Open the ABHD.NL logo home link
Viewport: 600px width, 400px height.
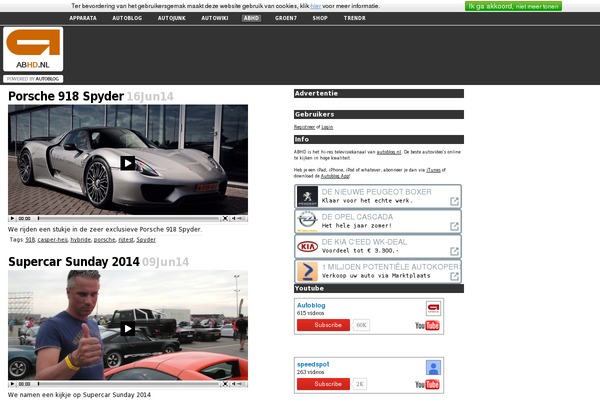click(x=33, y=49)
